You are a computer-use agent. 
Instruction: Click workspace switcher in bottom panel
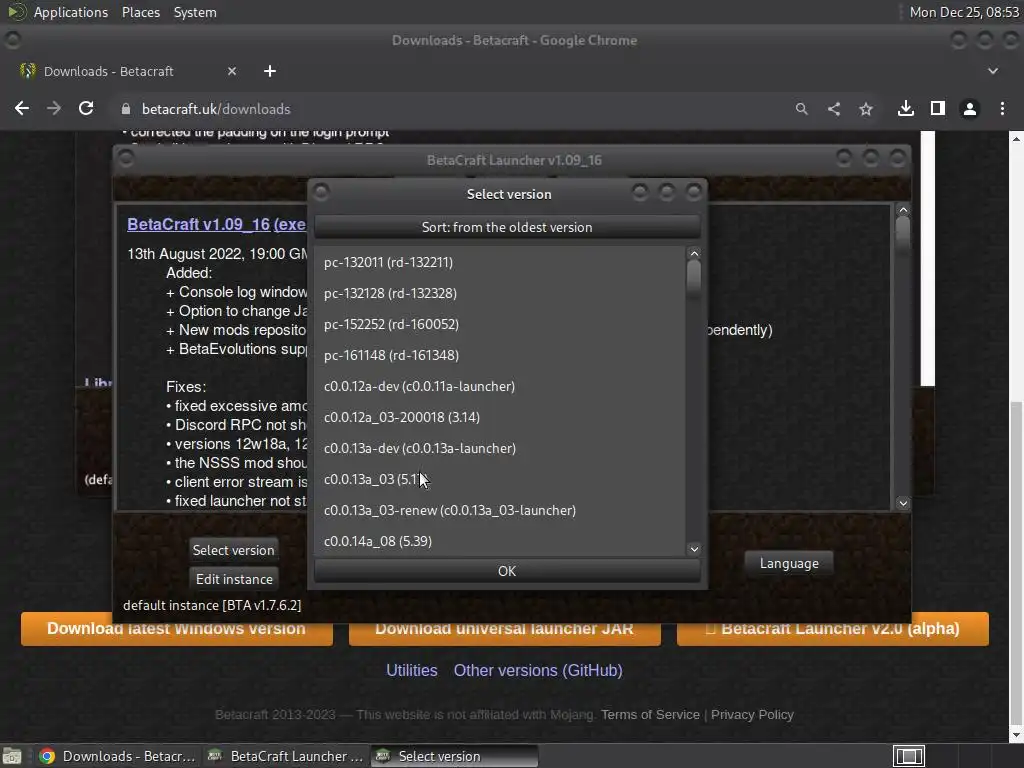click(909, 756)
